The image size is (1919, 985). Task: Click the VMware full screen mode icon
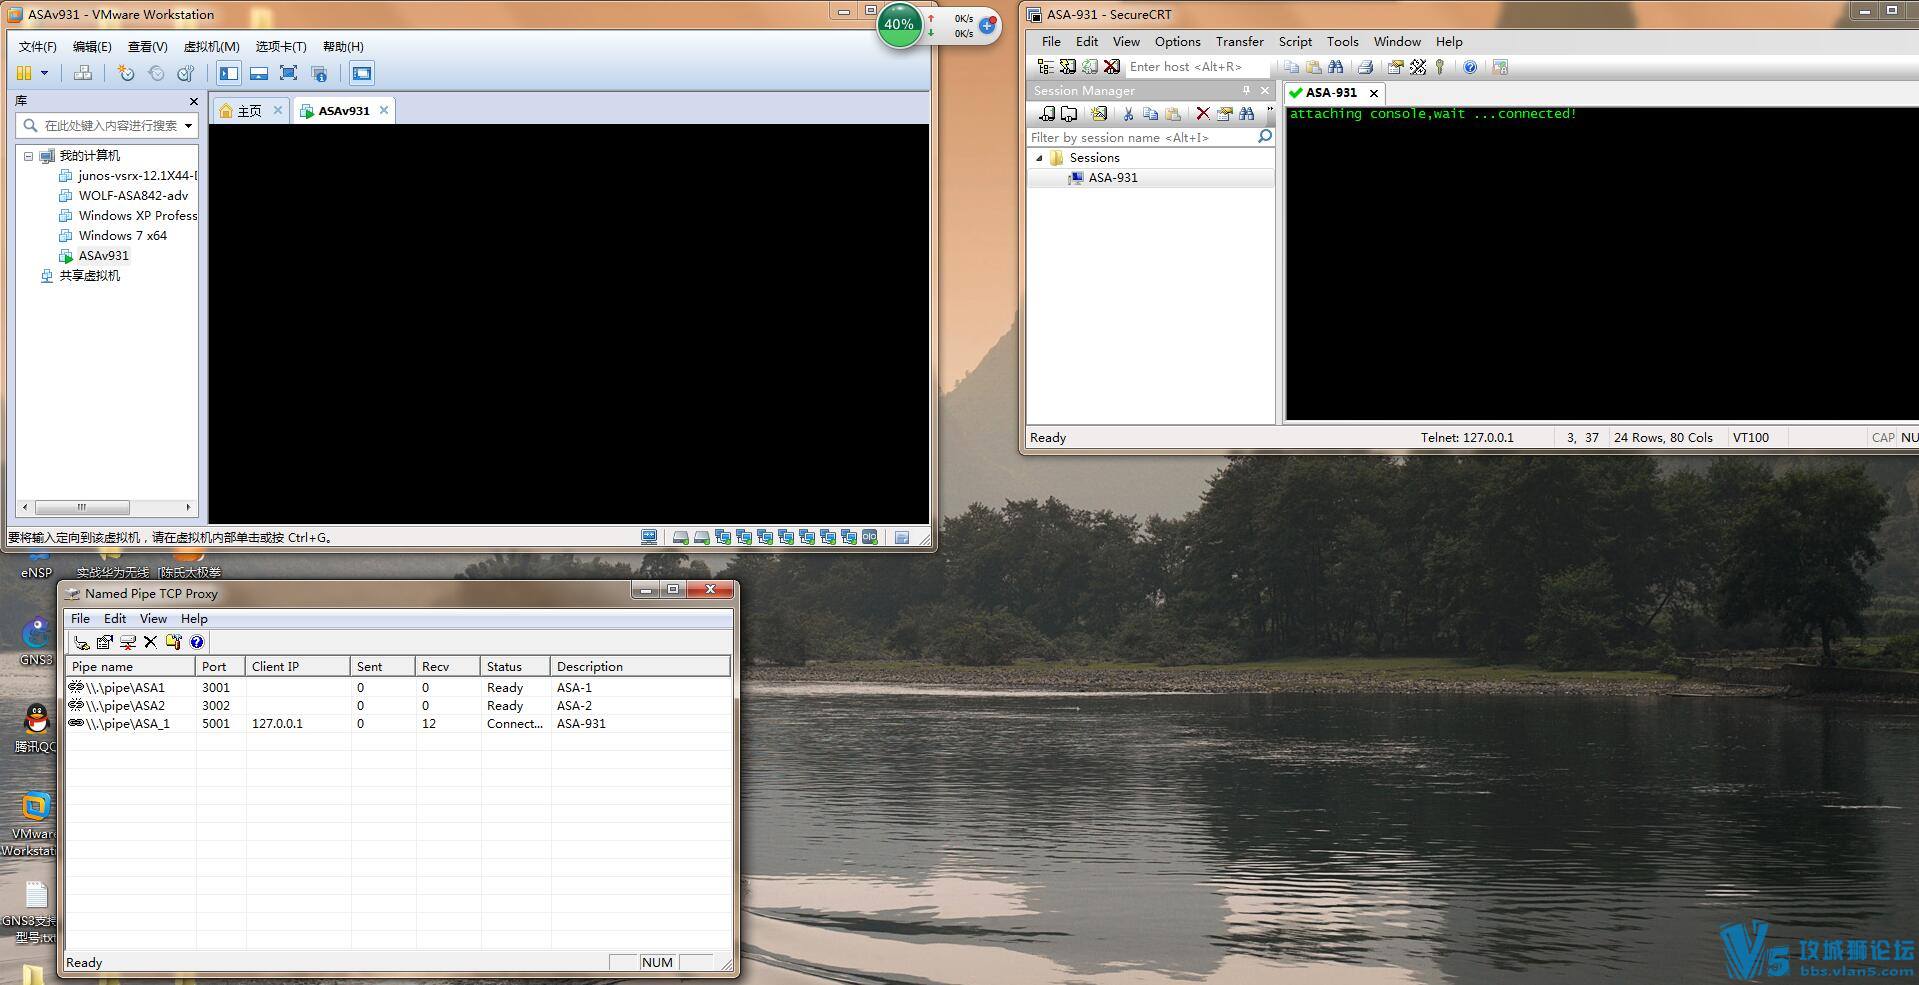pyautogui.click(x=289, y=73)
